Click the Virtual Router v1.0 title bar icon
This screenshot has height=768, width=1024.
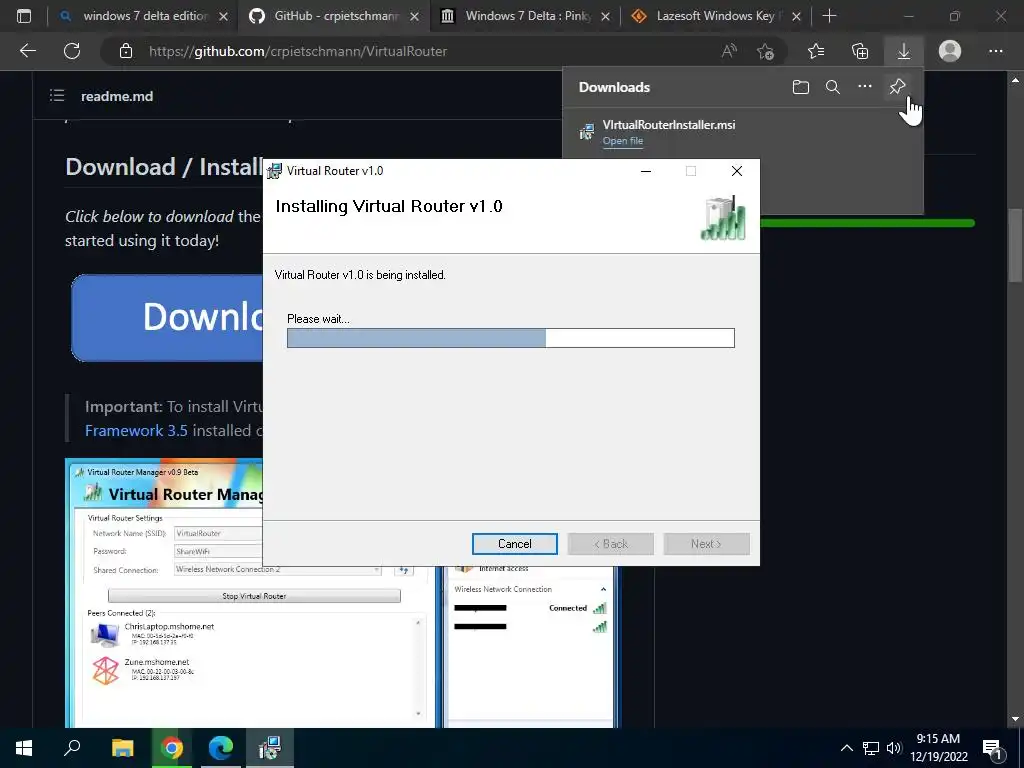274,171
